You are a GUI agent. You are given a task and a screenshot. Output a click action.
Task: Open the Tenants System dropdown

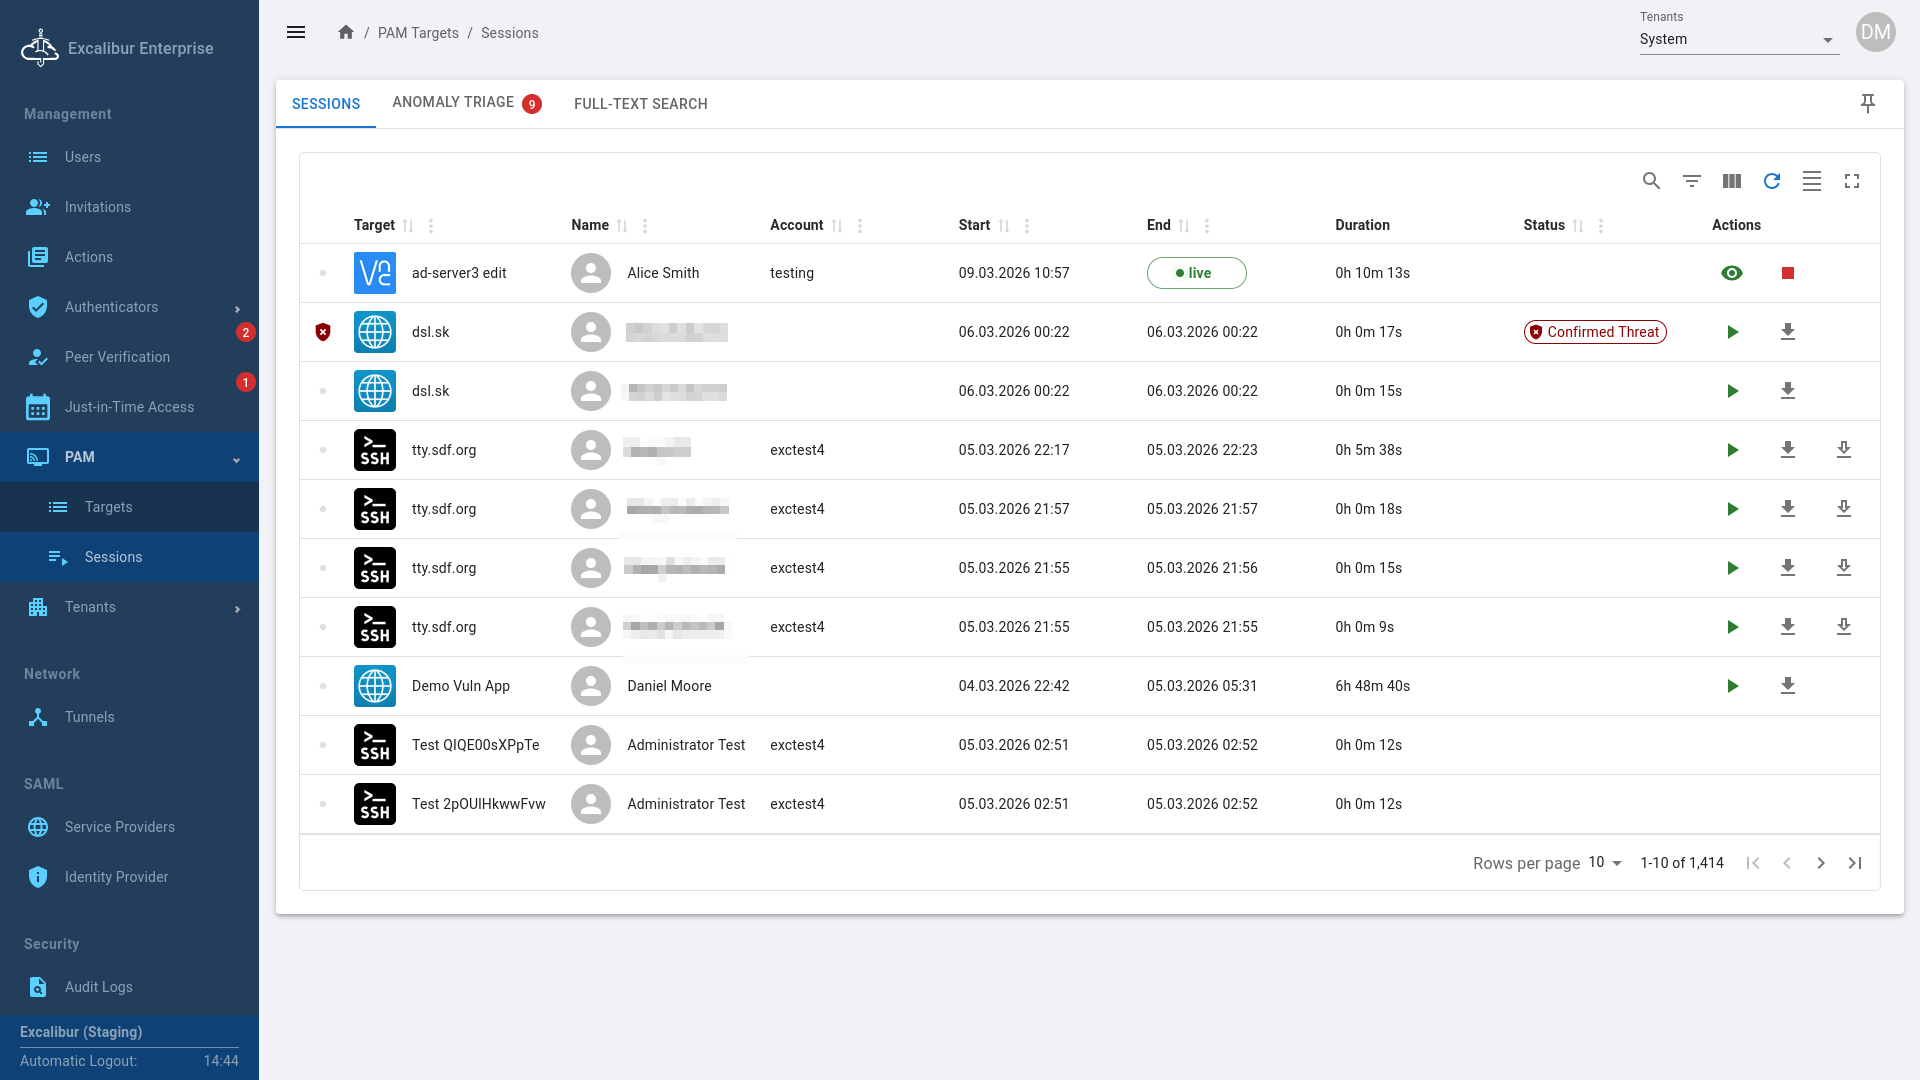point(1738,39)
